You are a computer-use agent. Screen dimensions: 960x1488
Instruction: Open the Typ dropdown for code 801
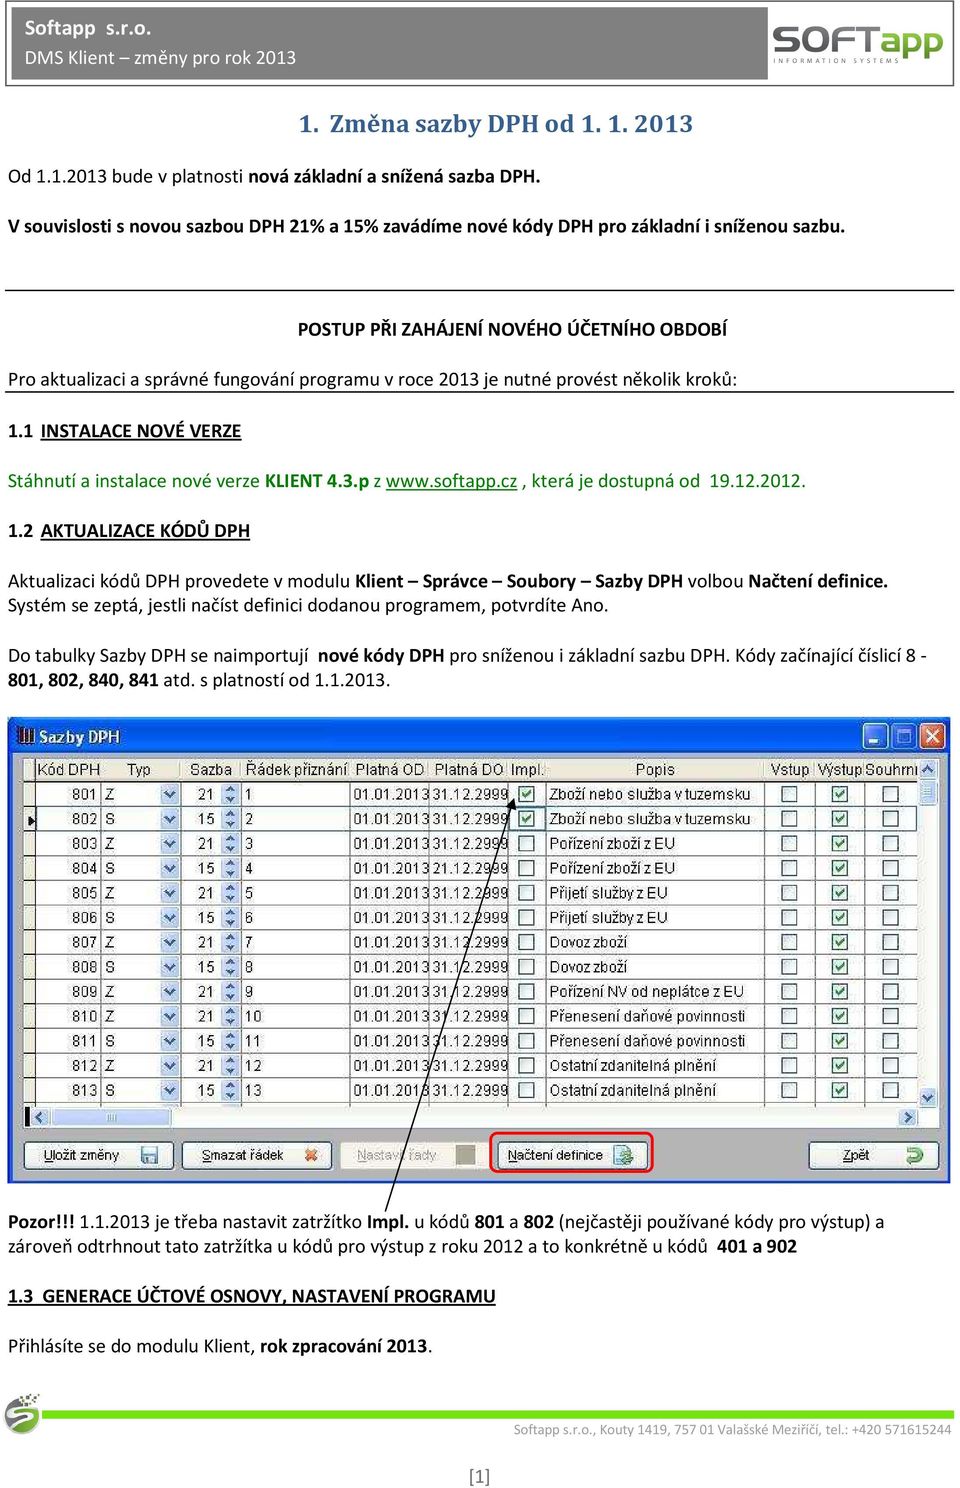click(x=170, y=794)
